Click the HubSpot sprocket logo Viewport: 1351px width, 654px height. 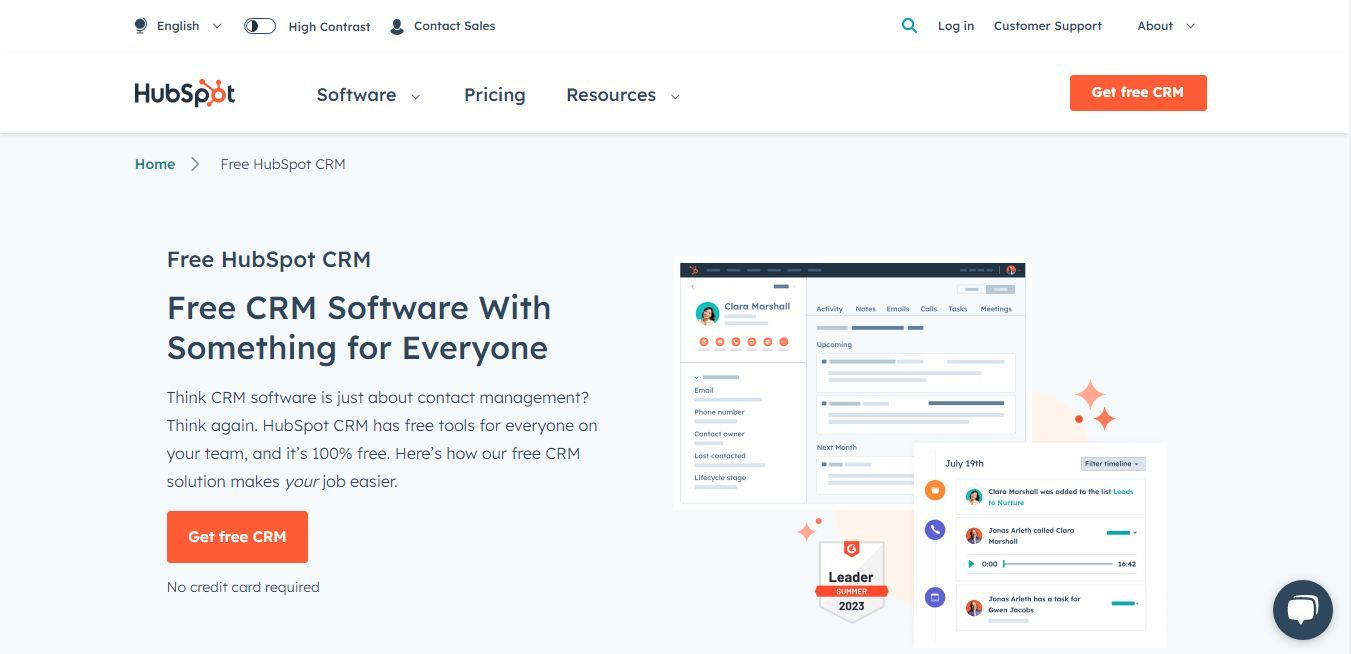(x=184, y=92)
